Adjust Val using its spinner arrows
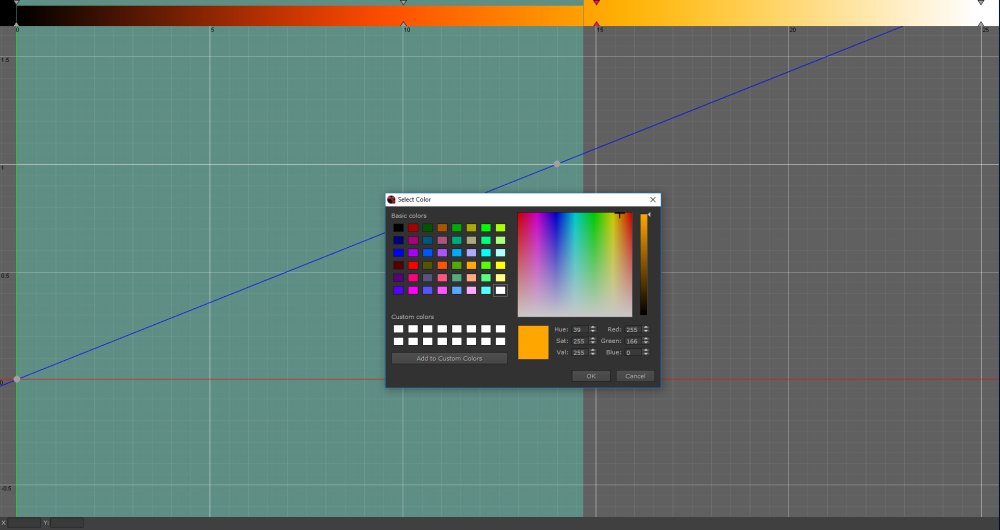The height and width of the screenshot is (530, 1000). click(x=593, y=352)
